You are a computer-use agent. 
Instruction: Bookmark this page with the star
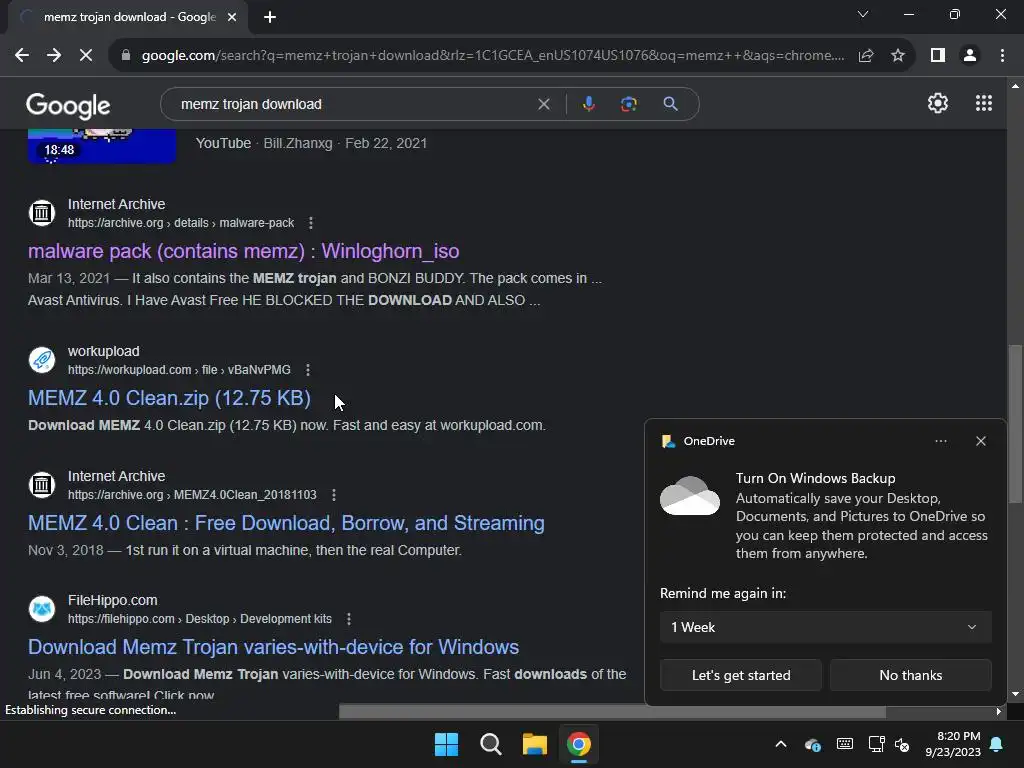click(898, 56)
